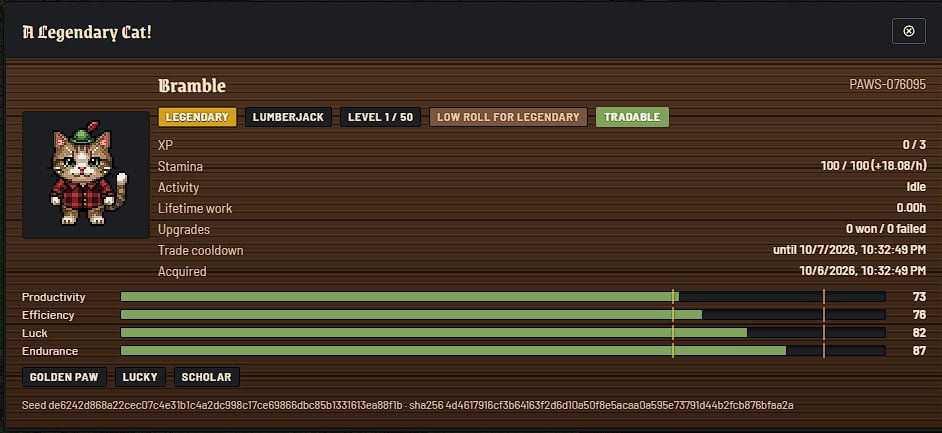Close the Legendary Cat dialog
Screen dimensions: 942x433
click(909, 31)
